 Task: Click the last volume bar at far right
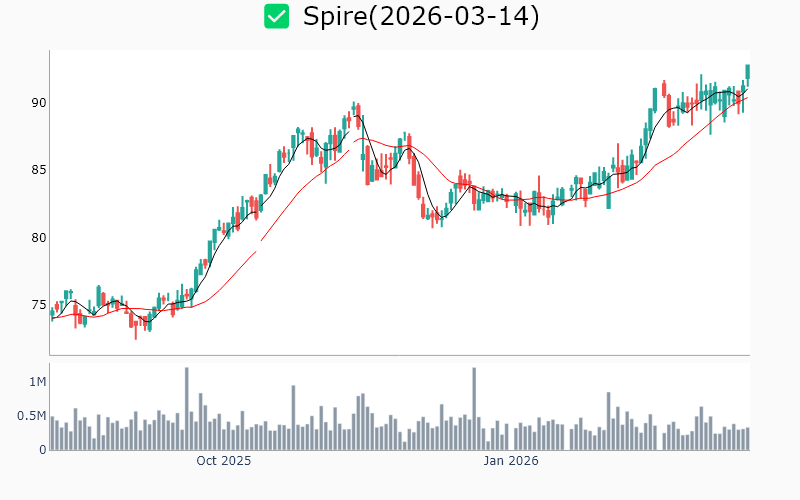click(747, 439)
